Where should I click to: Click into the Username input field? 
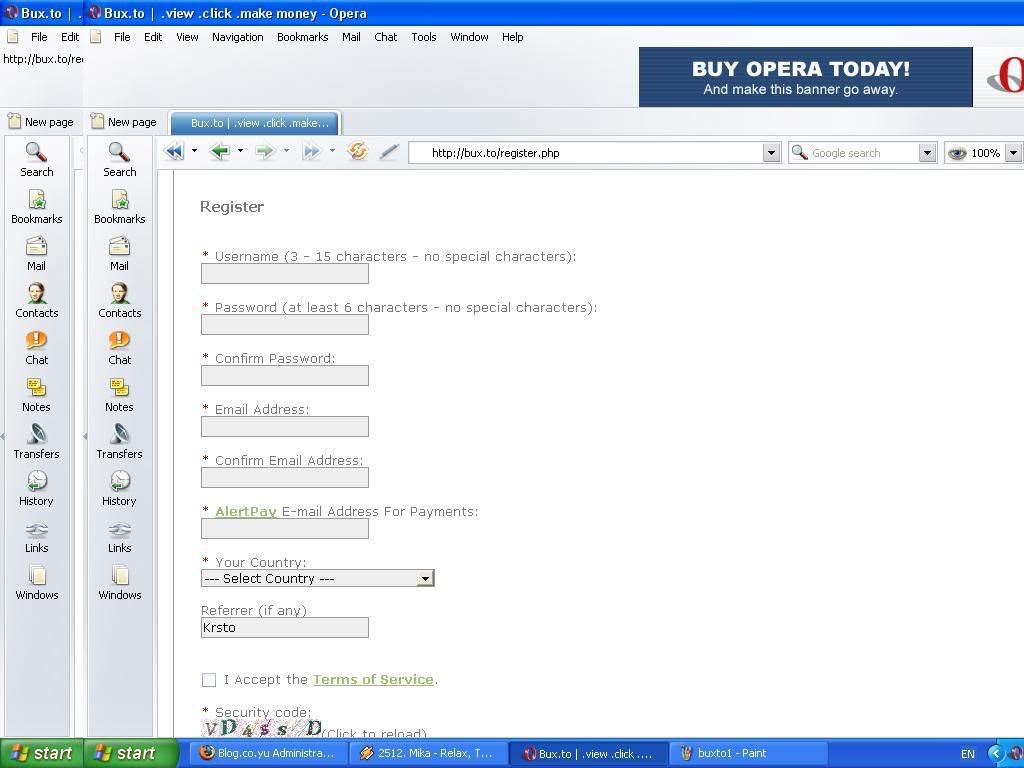click(285, 274)
